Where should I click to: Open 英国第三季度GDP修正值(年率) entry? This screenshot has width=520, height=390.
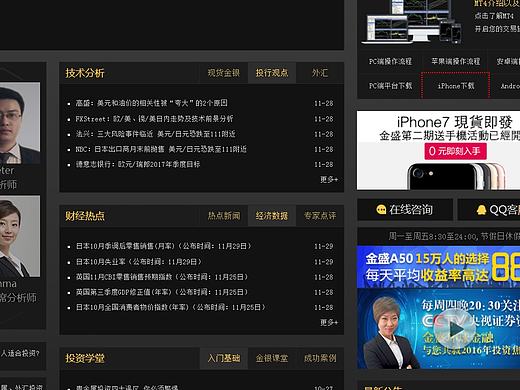pos(162,292)
